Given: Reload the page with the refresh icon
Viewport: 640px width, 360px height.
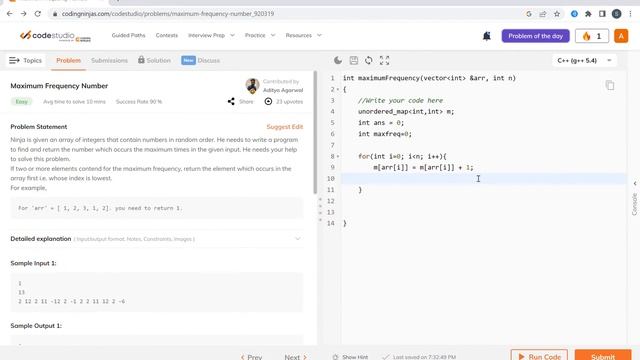Looking at the screenshot, I should (38, 13).
